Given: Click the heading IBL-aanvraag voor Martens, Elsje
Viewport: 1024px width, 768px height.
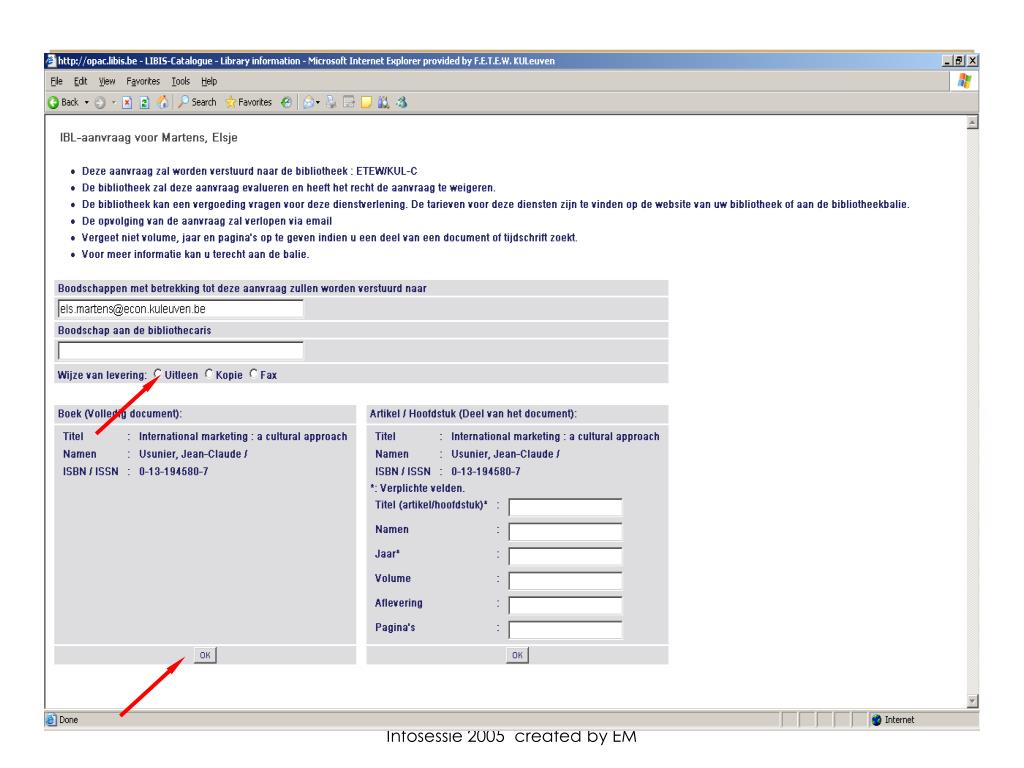Looking at the screenshot, I should point(148,138).
